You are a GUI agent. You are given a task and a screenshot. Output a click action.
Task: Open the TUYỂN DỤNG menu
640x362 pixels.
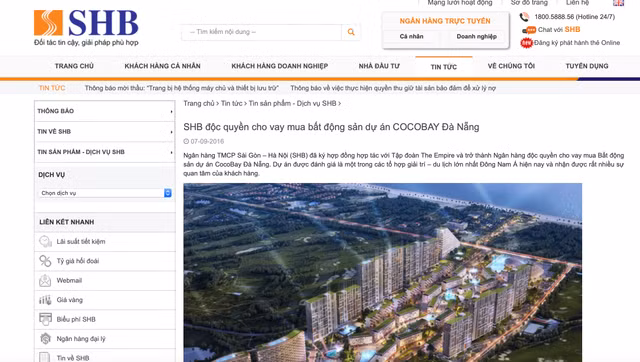[587, 66]
